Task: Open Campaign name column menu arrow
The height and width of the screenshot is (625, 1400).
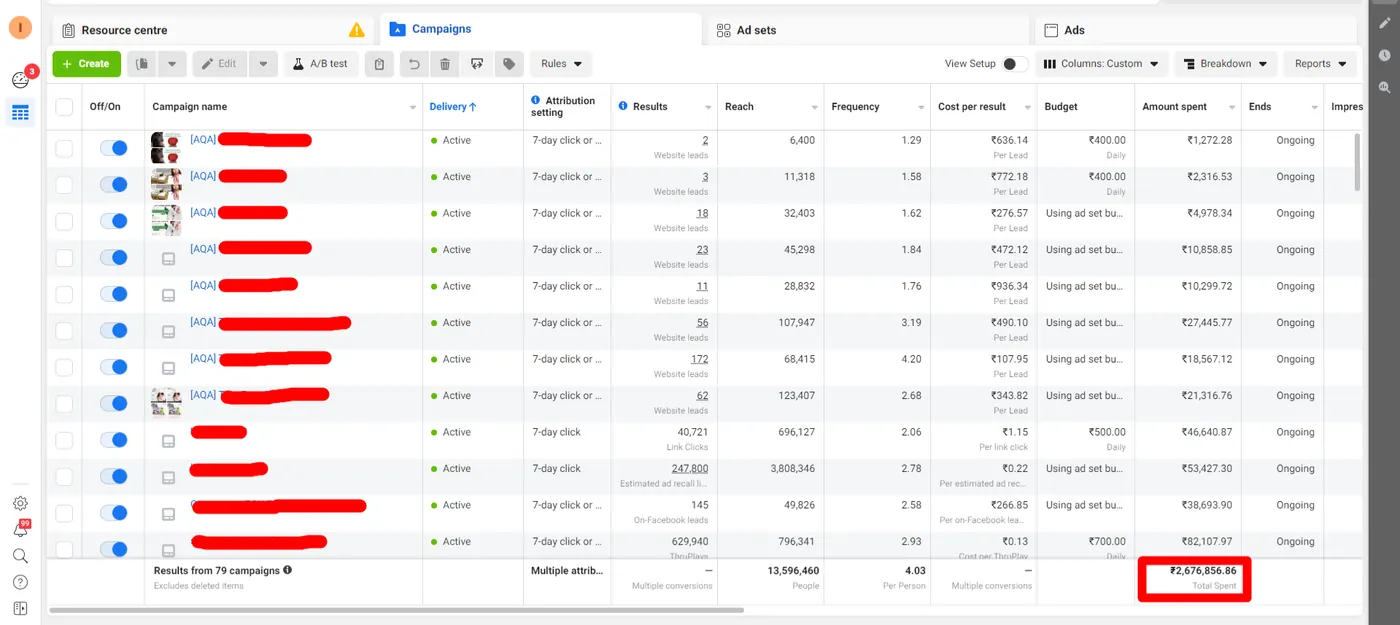Action: click(413, 107)
